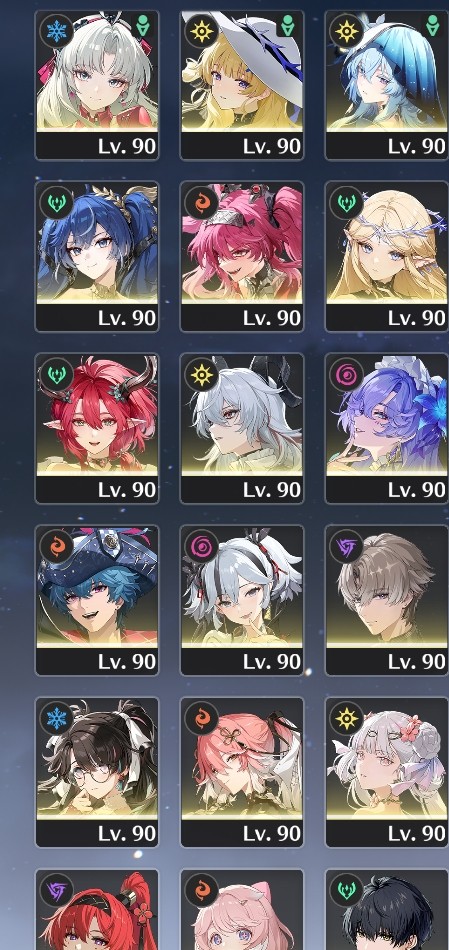Click the Glacio snowflake icon on the glasses girl's card
Screen dimensions: 449x950
pos(57,718)
